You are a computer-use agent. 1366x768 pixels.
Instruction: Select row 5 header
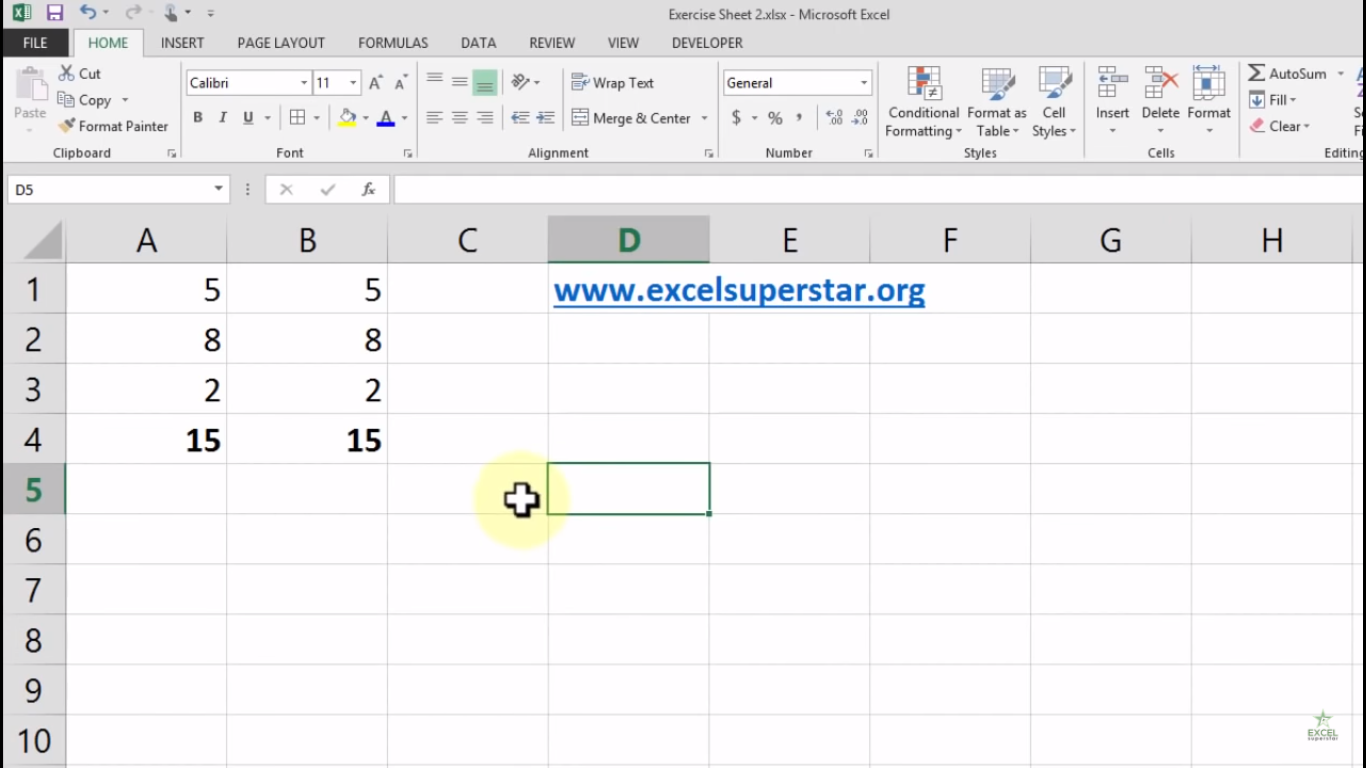pos(33,489)
